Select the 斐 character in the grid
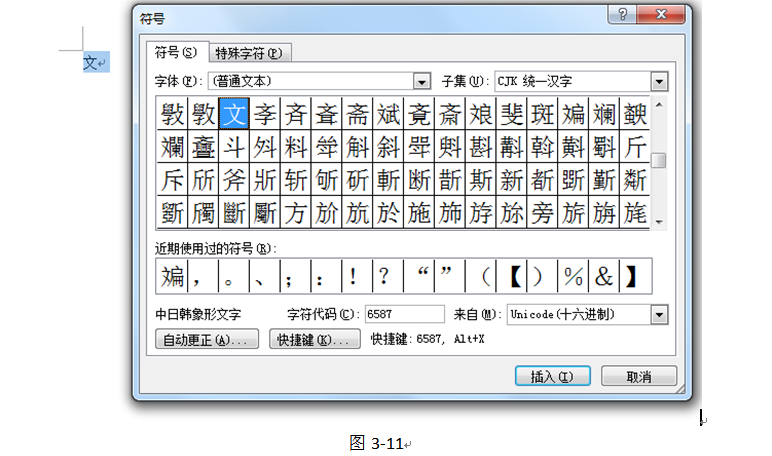Viewport: 772px width, 456px height. pyautogui.click(x=512, y=114)
